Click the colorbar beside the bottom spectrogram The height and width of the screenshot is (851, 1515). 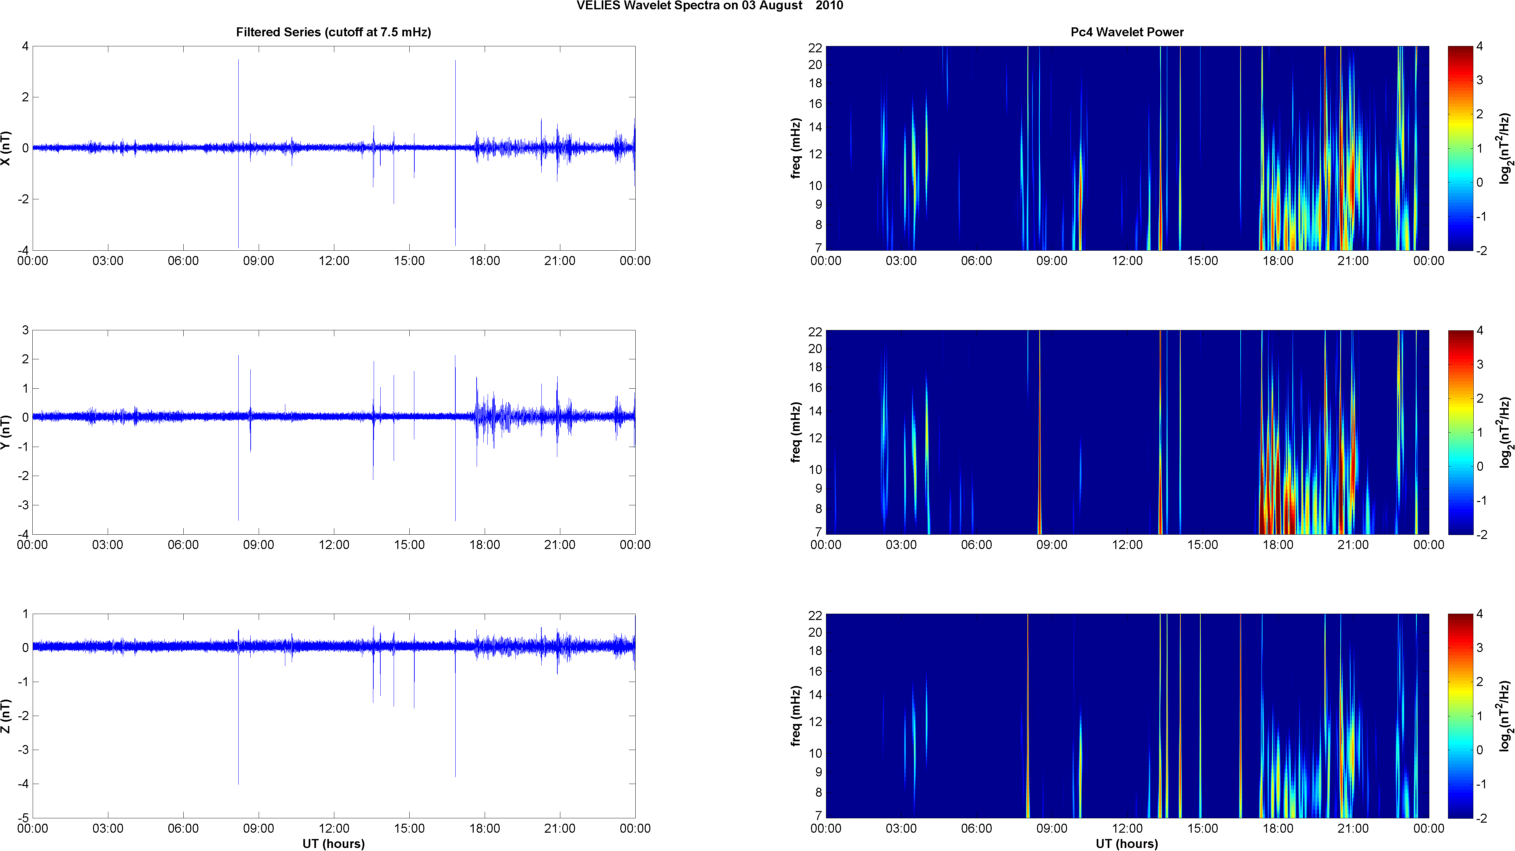pos(1460,716)
